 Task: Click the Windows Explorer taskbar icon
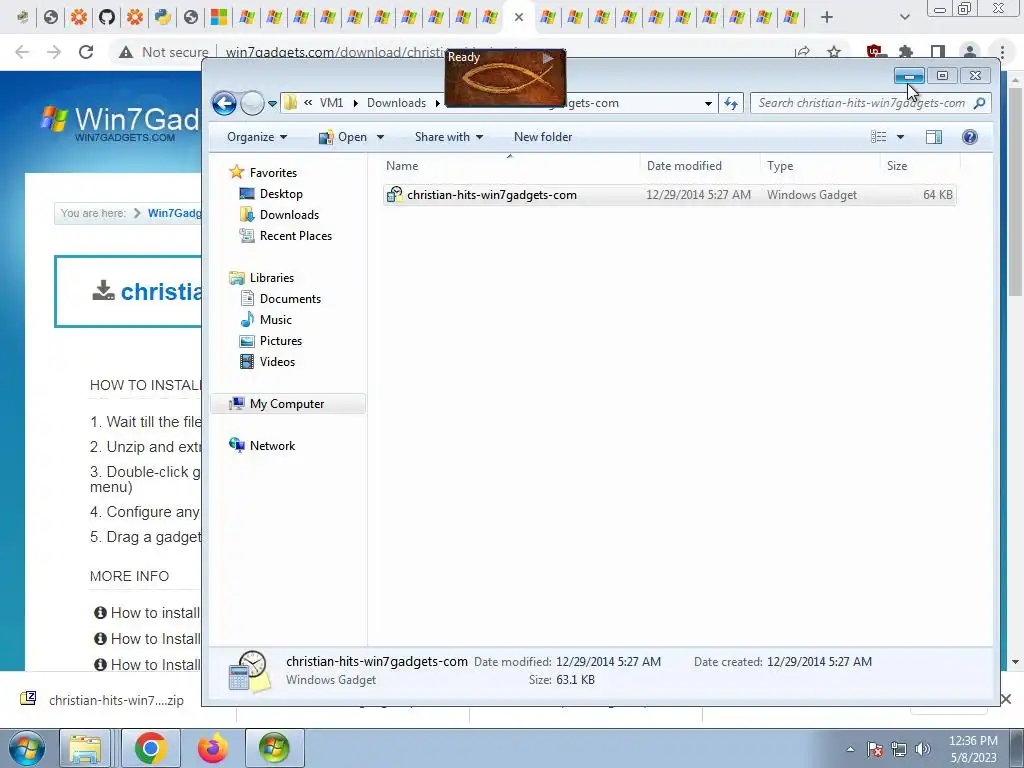click(86, 748)
